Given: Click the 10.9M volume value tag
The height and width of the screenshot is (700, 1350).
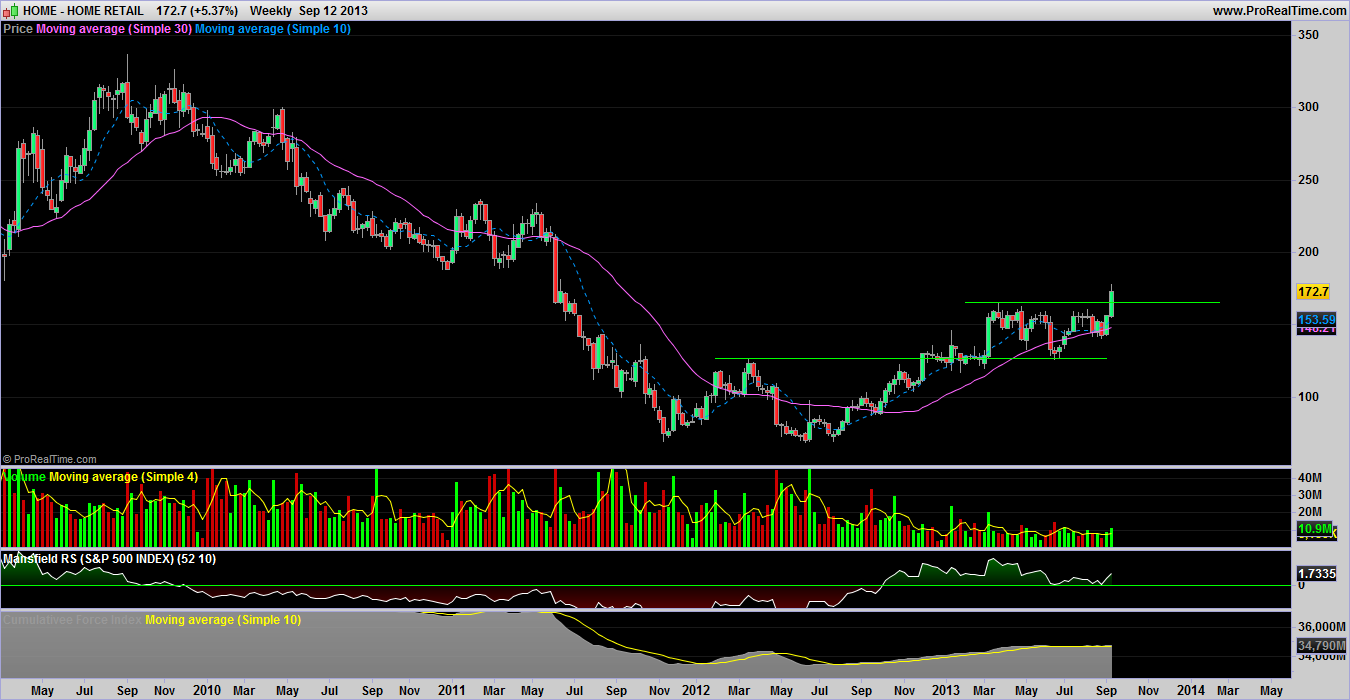Looking at the screenshot, I should tap(1315, 528).
